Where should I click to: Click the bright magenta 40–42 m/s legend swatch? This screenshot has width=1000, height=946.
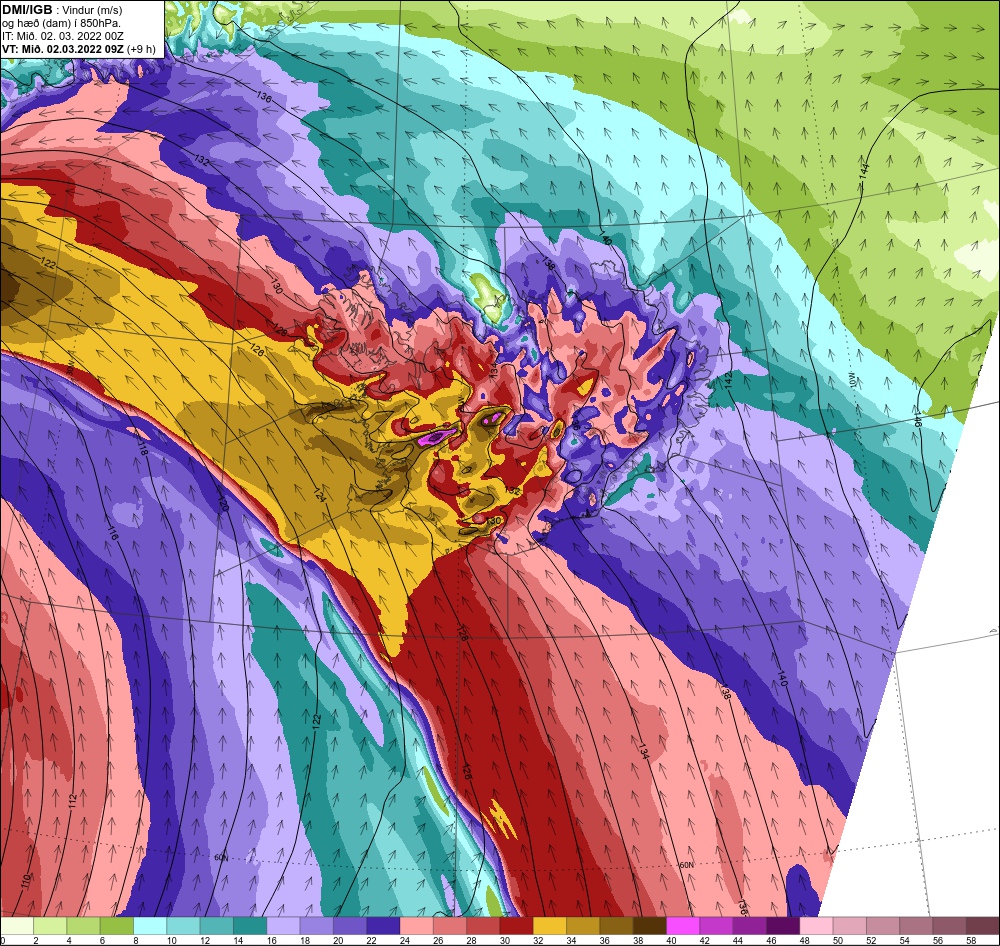[x=683, y=926]
